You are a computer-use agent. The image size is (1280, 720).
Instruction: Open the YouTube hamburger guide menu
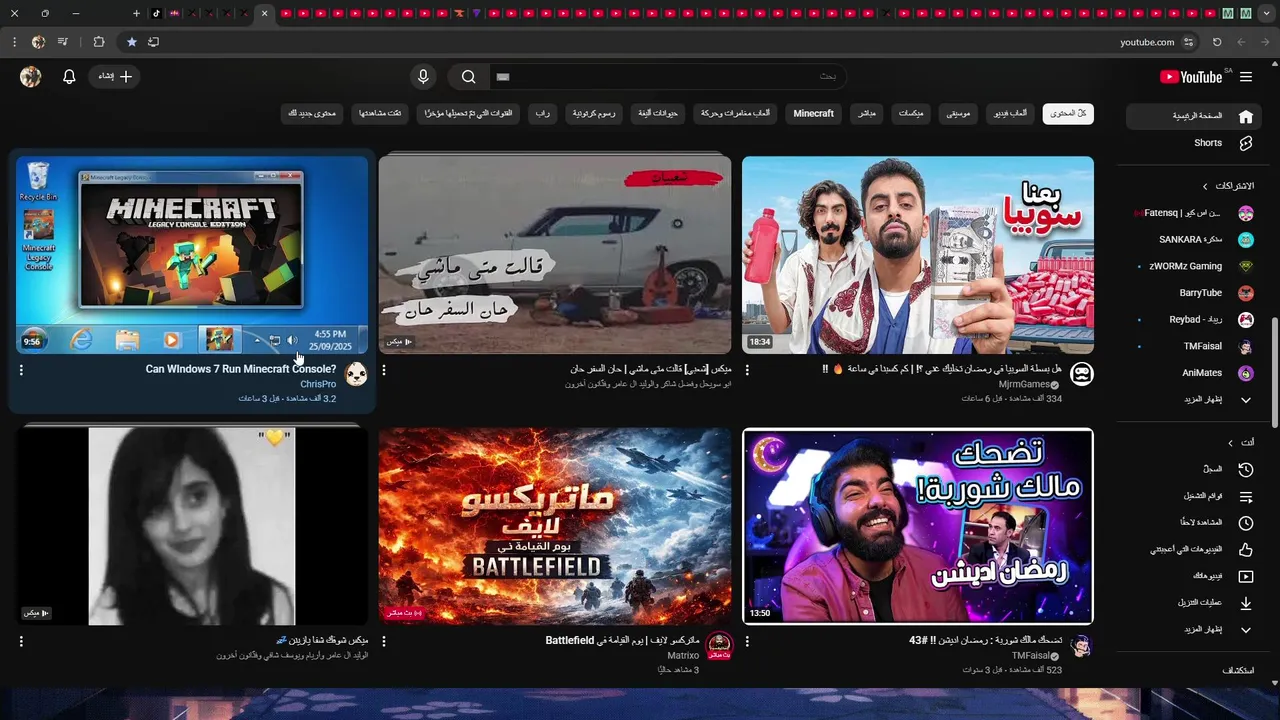pos(1246,77)
